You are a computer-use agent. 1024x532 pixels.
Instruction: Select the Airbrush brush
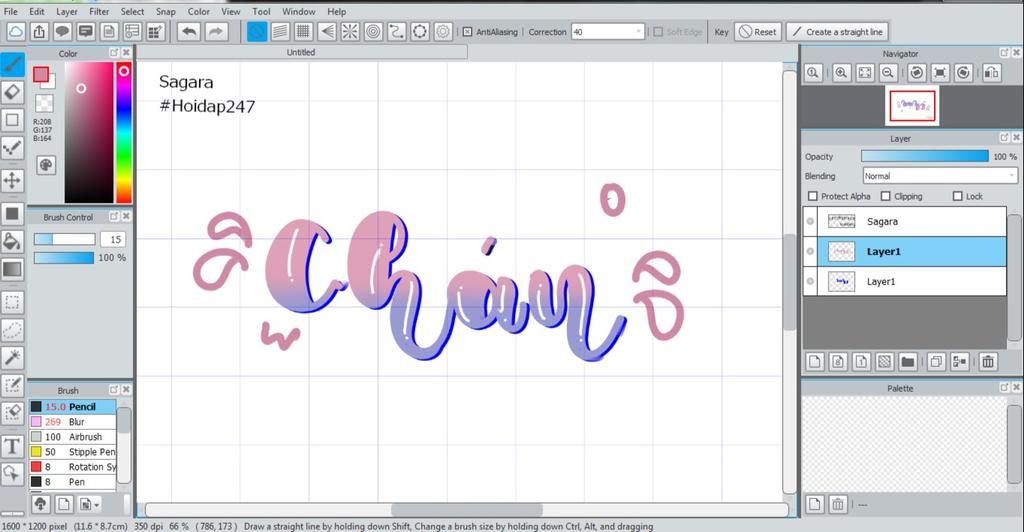(x=72, y=437)
